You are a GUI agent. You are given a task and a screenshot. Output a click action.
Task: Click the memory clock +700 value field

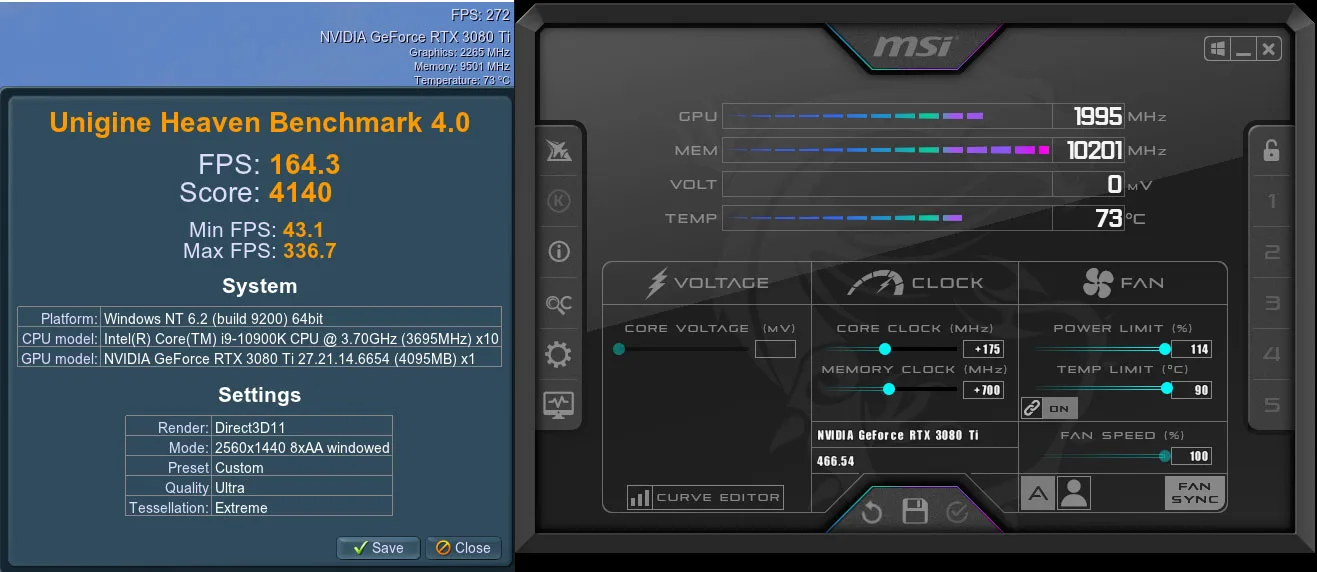pos(983,390)
